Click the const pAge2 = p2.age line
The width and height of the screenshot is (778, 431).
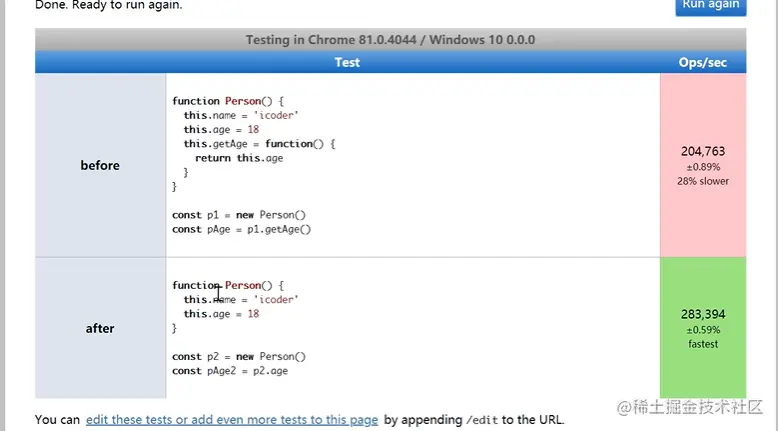pos(230,371)
